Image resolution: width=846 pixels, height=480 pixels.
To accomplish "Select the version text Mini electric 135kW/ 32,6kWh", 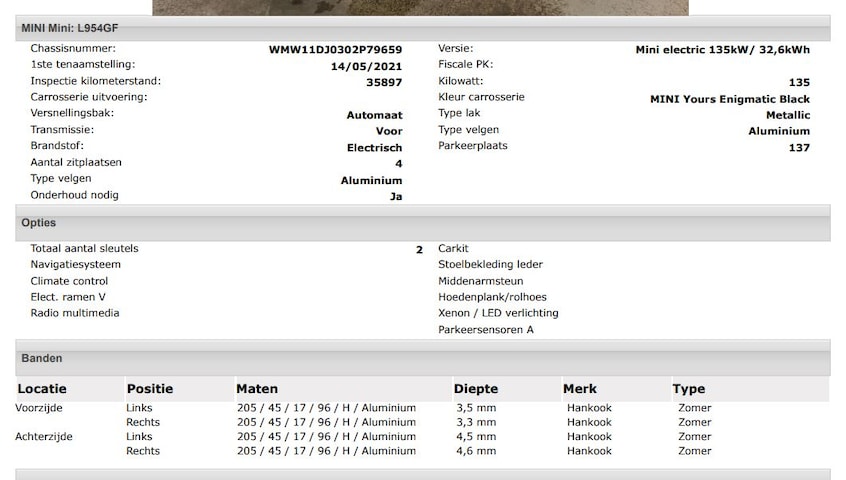I will coord(722,50).
